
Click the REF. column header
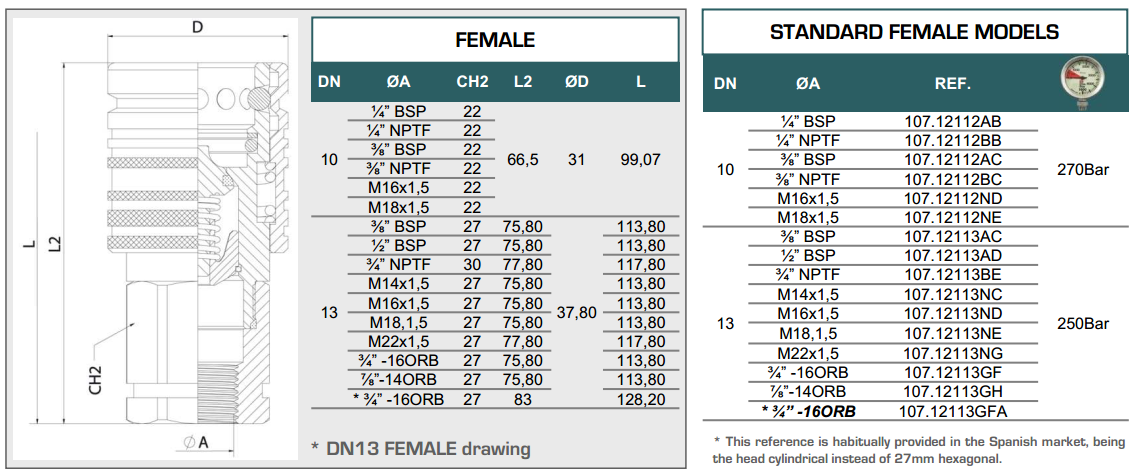click(952, 84)
